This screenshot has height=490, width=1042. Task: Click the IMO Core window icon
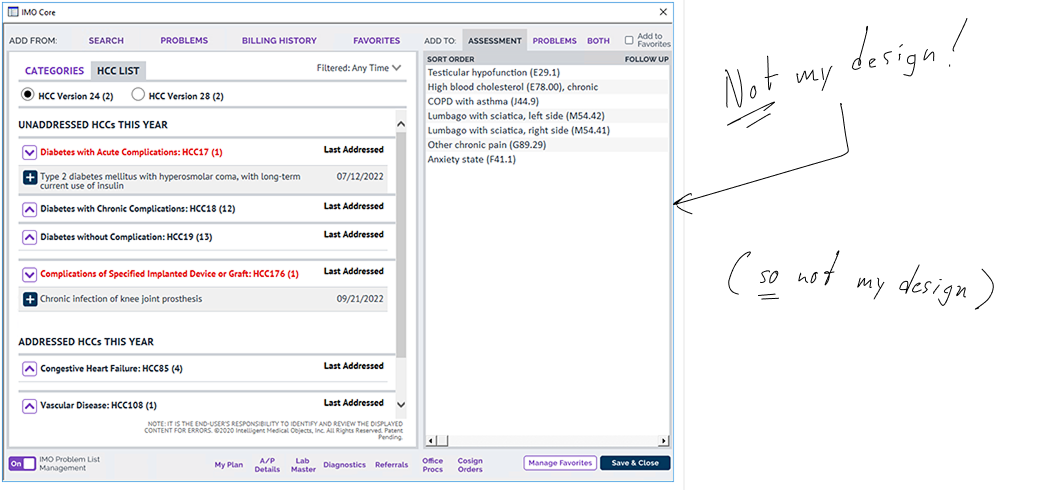pos(12,12)
